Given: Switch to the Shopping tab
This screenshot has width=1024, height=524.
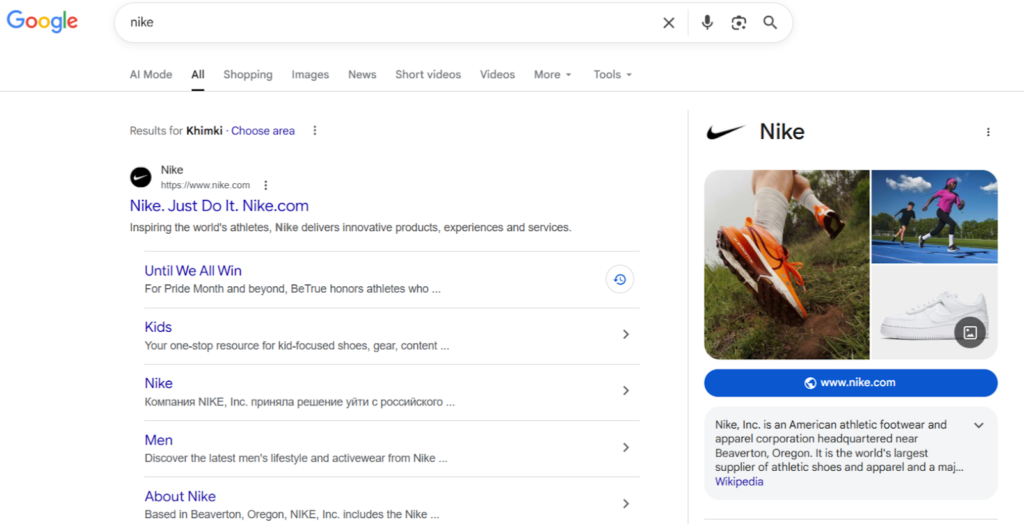Looking at the screenshot, I should point(248,75).
